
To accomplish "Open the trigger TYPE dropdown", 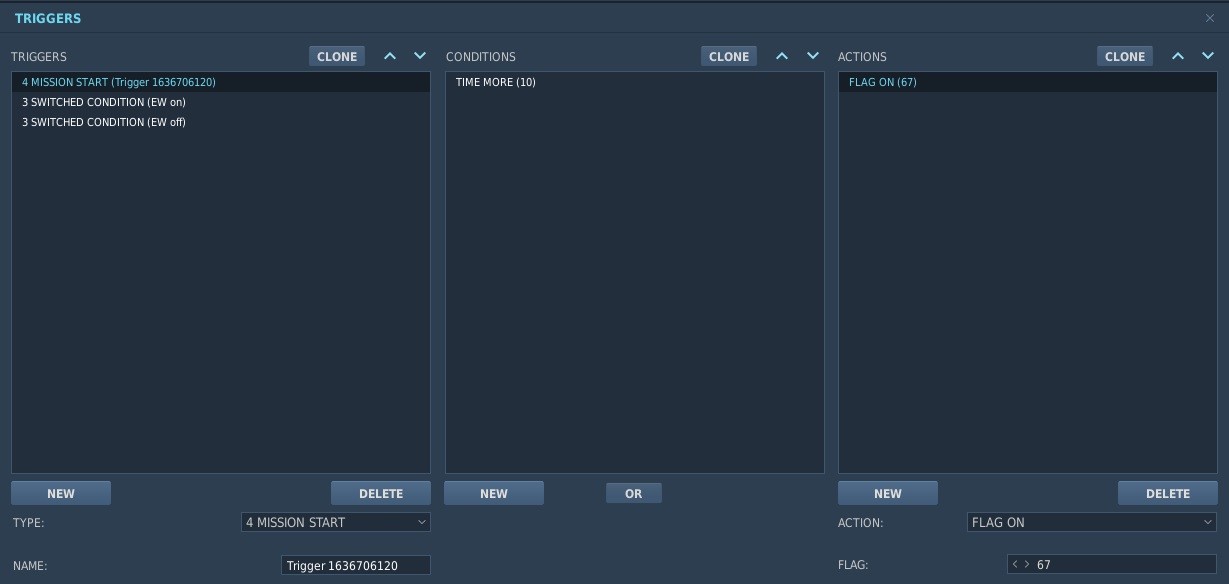I will point(336,522).
